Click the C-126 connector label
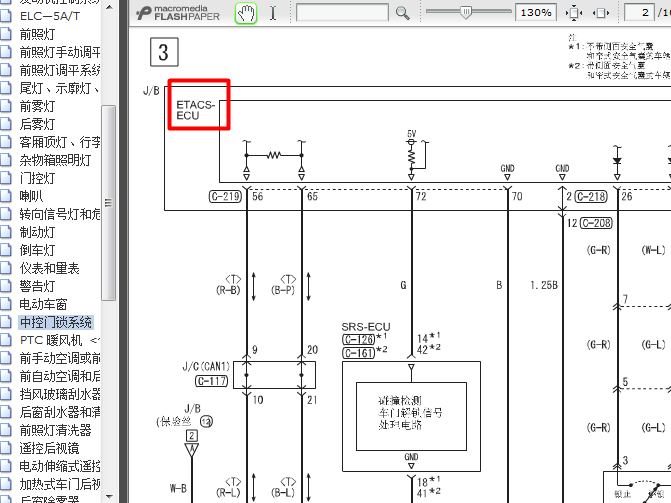The height and width of the screenshot is (503, 671). [x=359, y=339]
